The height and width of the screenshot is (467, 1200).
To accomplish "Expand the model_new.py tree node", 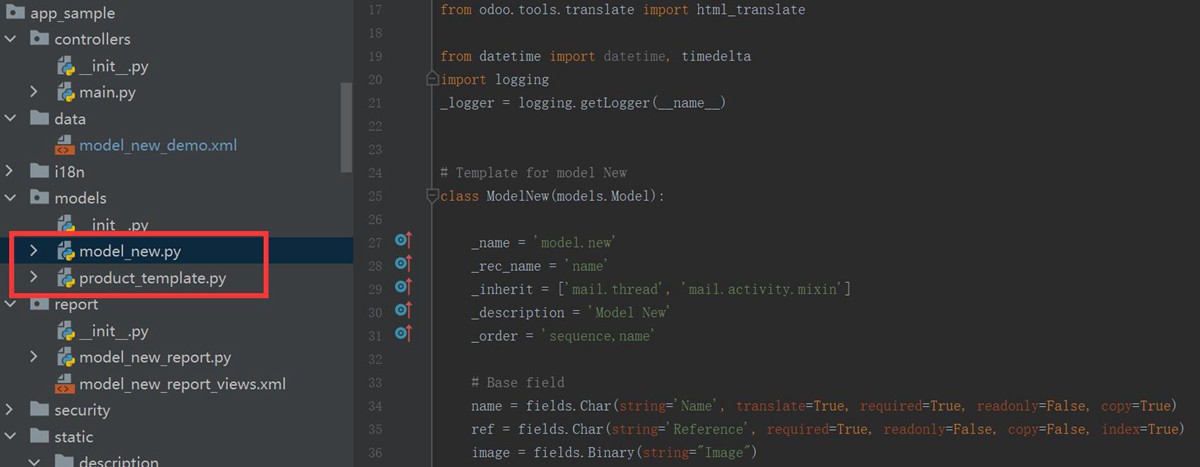I will tap(34, 250).
